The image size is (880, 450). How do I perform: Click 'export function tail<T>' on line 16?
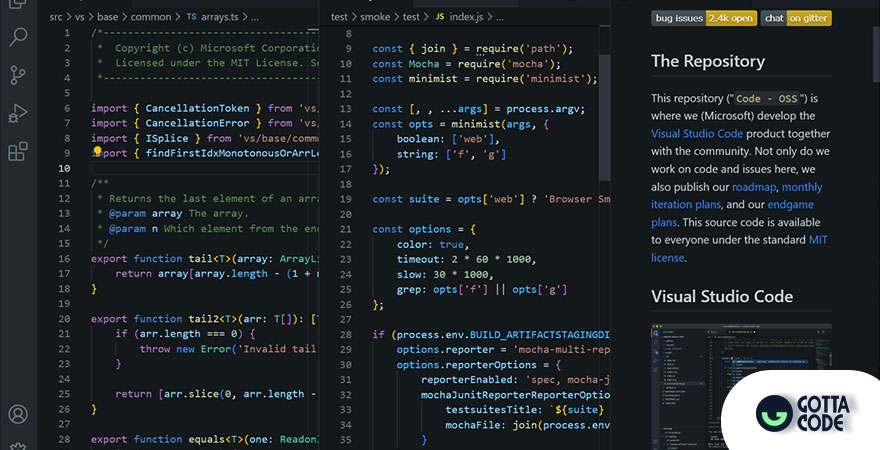pyautogui.click(x=159, y=259)
